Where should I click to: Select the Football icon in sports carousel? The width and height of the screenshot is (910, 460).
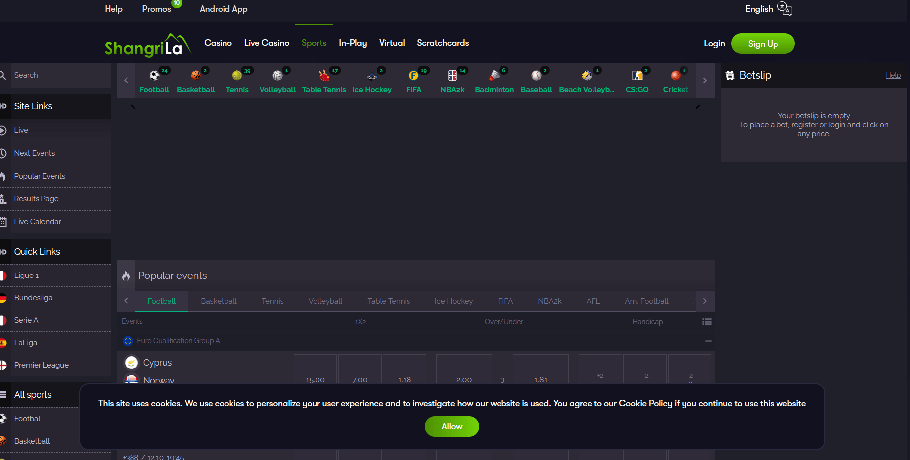click(154, 76)
